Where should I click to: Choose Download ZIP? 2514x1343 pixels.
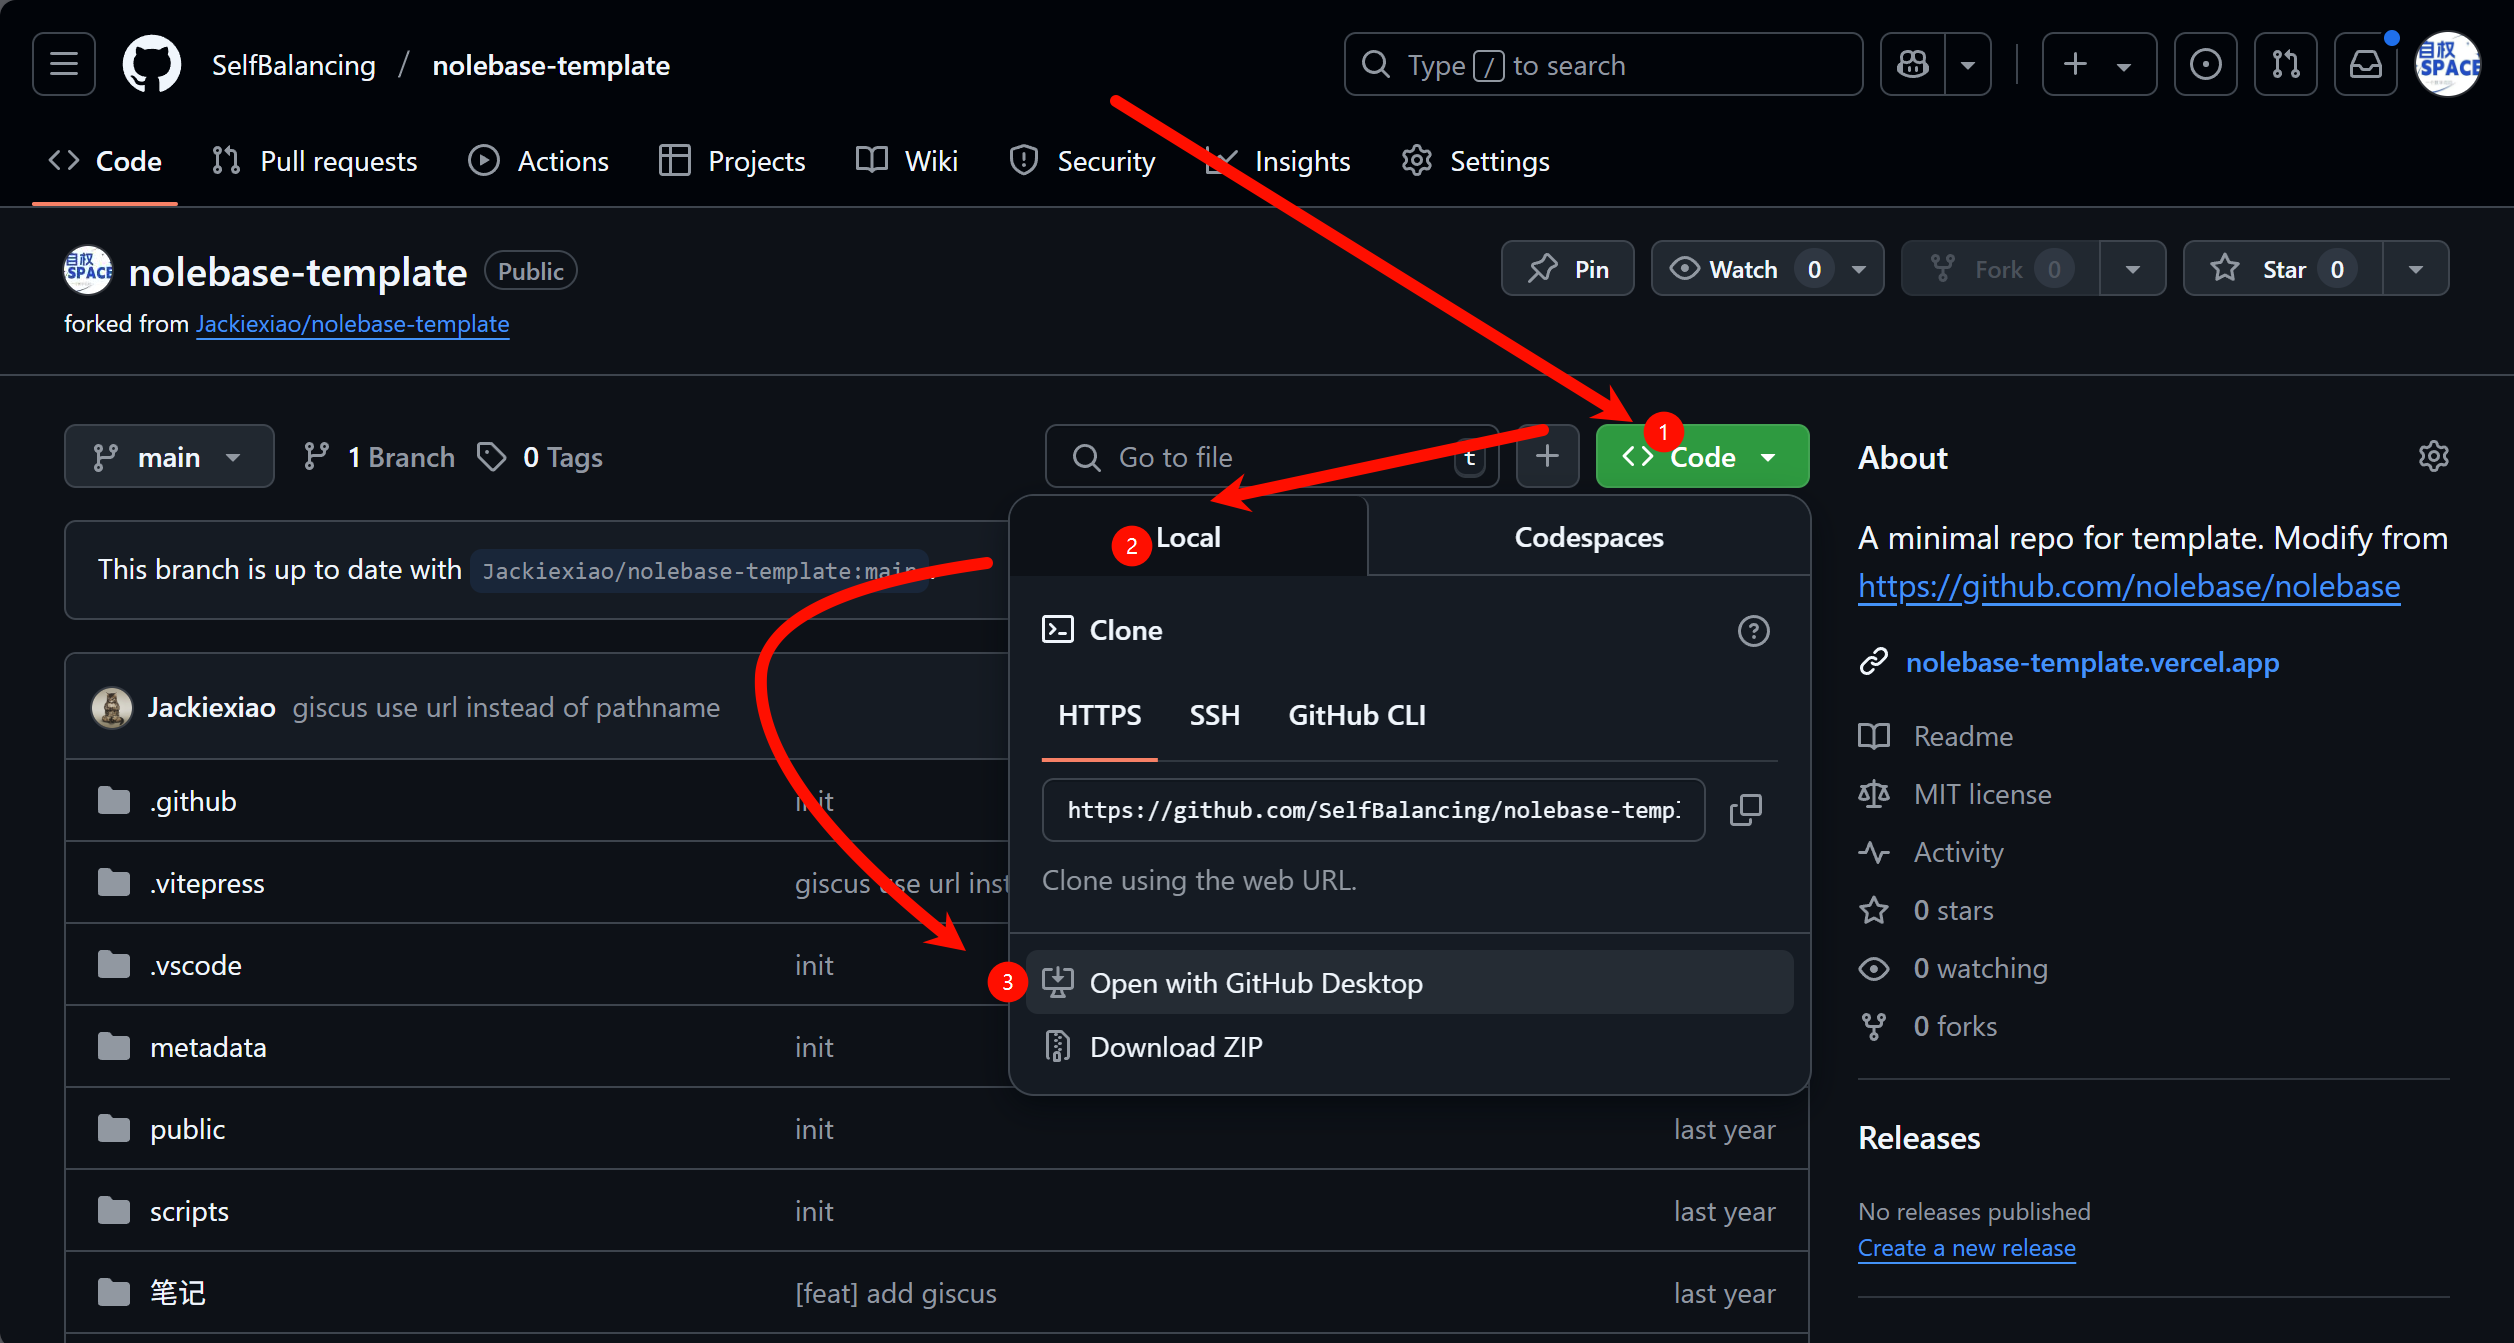point(1409,1047)
